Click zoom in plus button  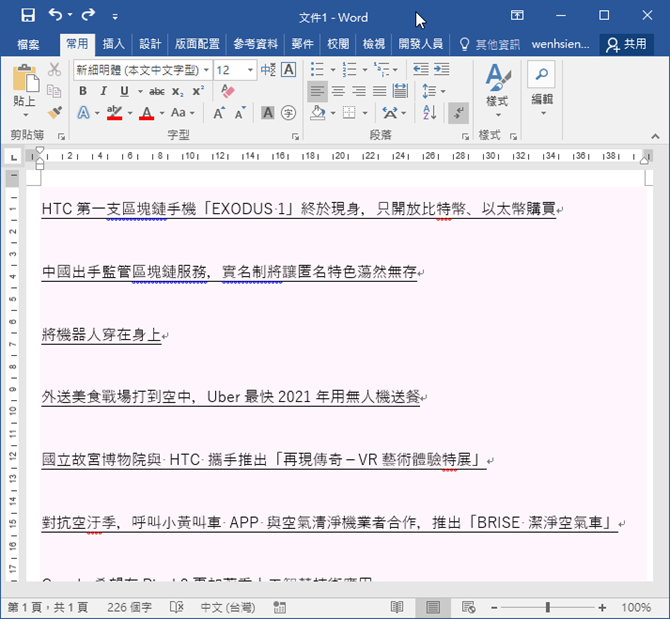point(602,607)
